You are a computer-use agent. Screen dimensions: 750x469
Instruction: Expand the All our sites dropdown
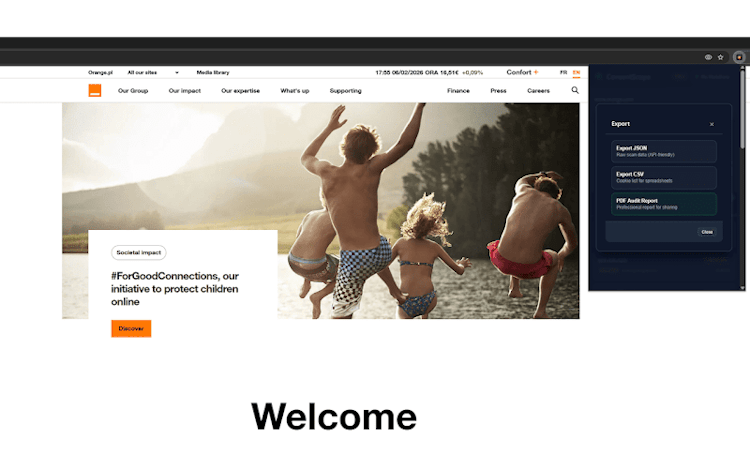(153, 72)
